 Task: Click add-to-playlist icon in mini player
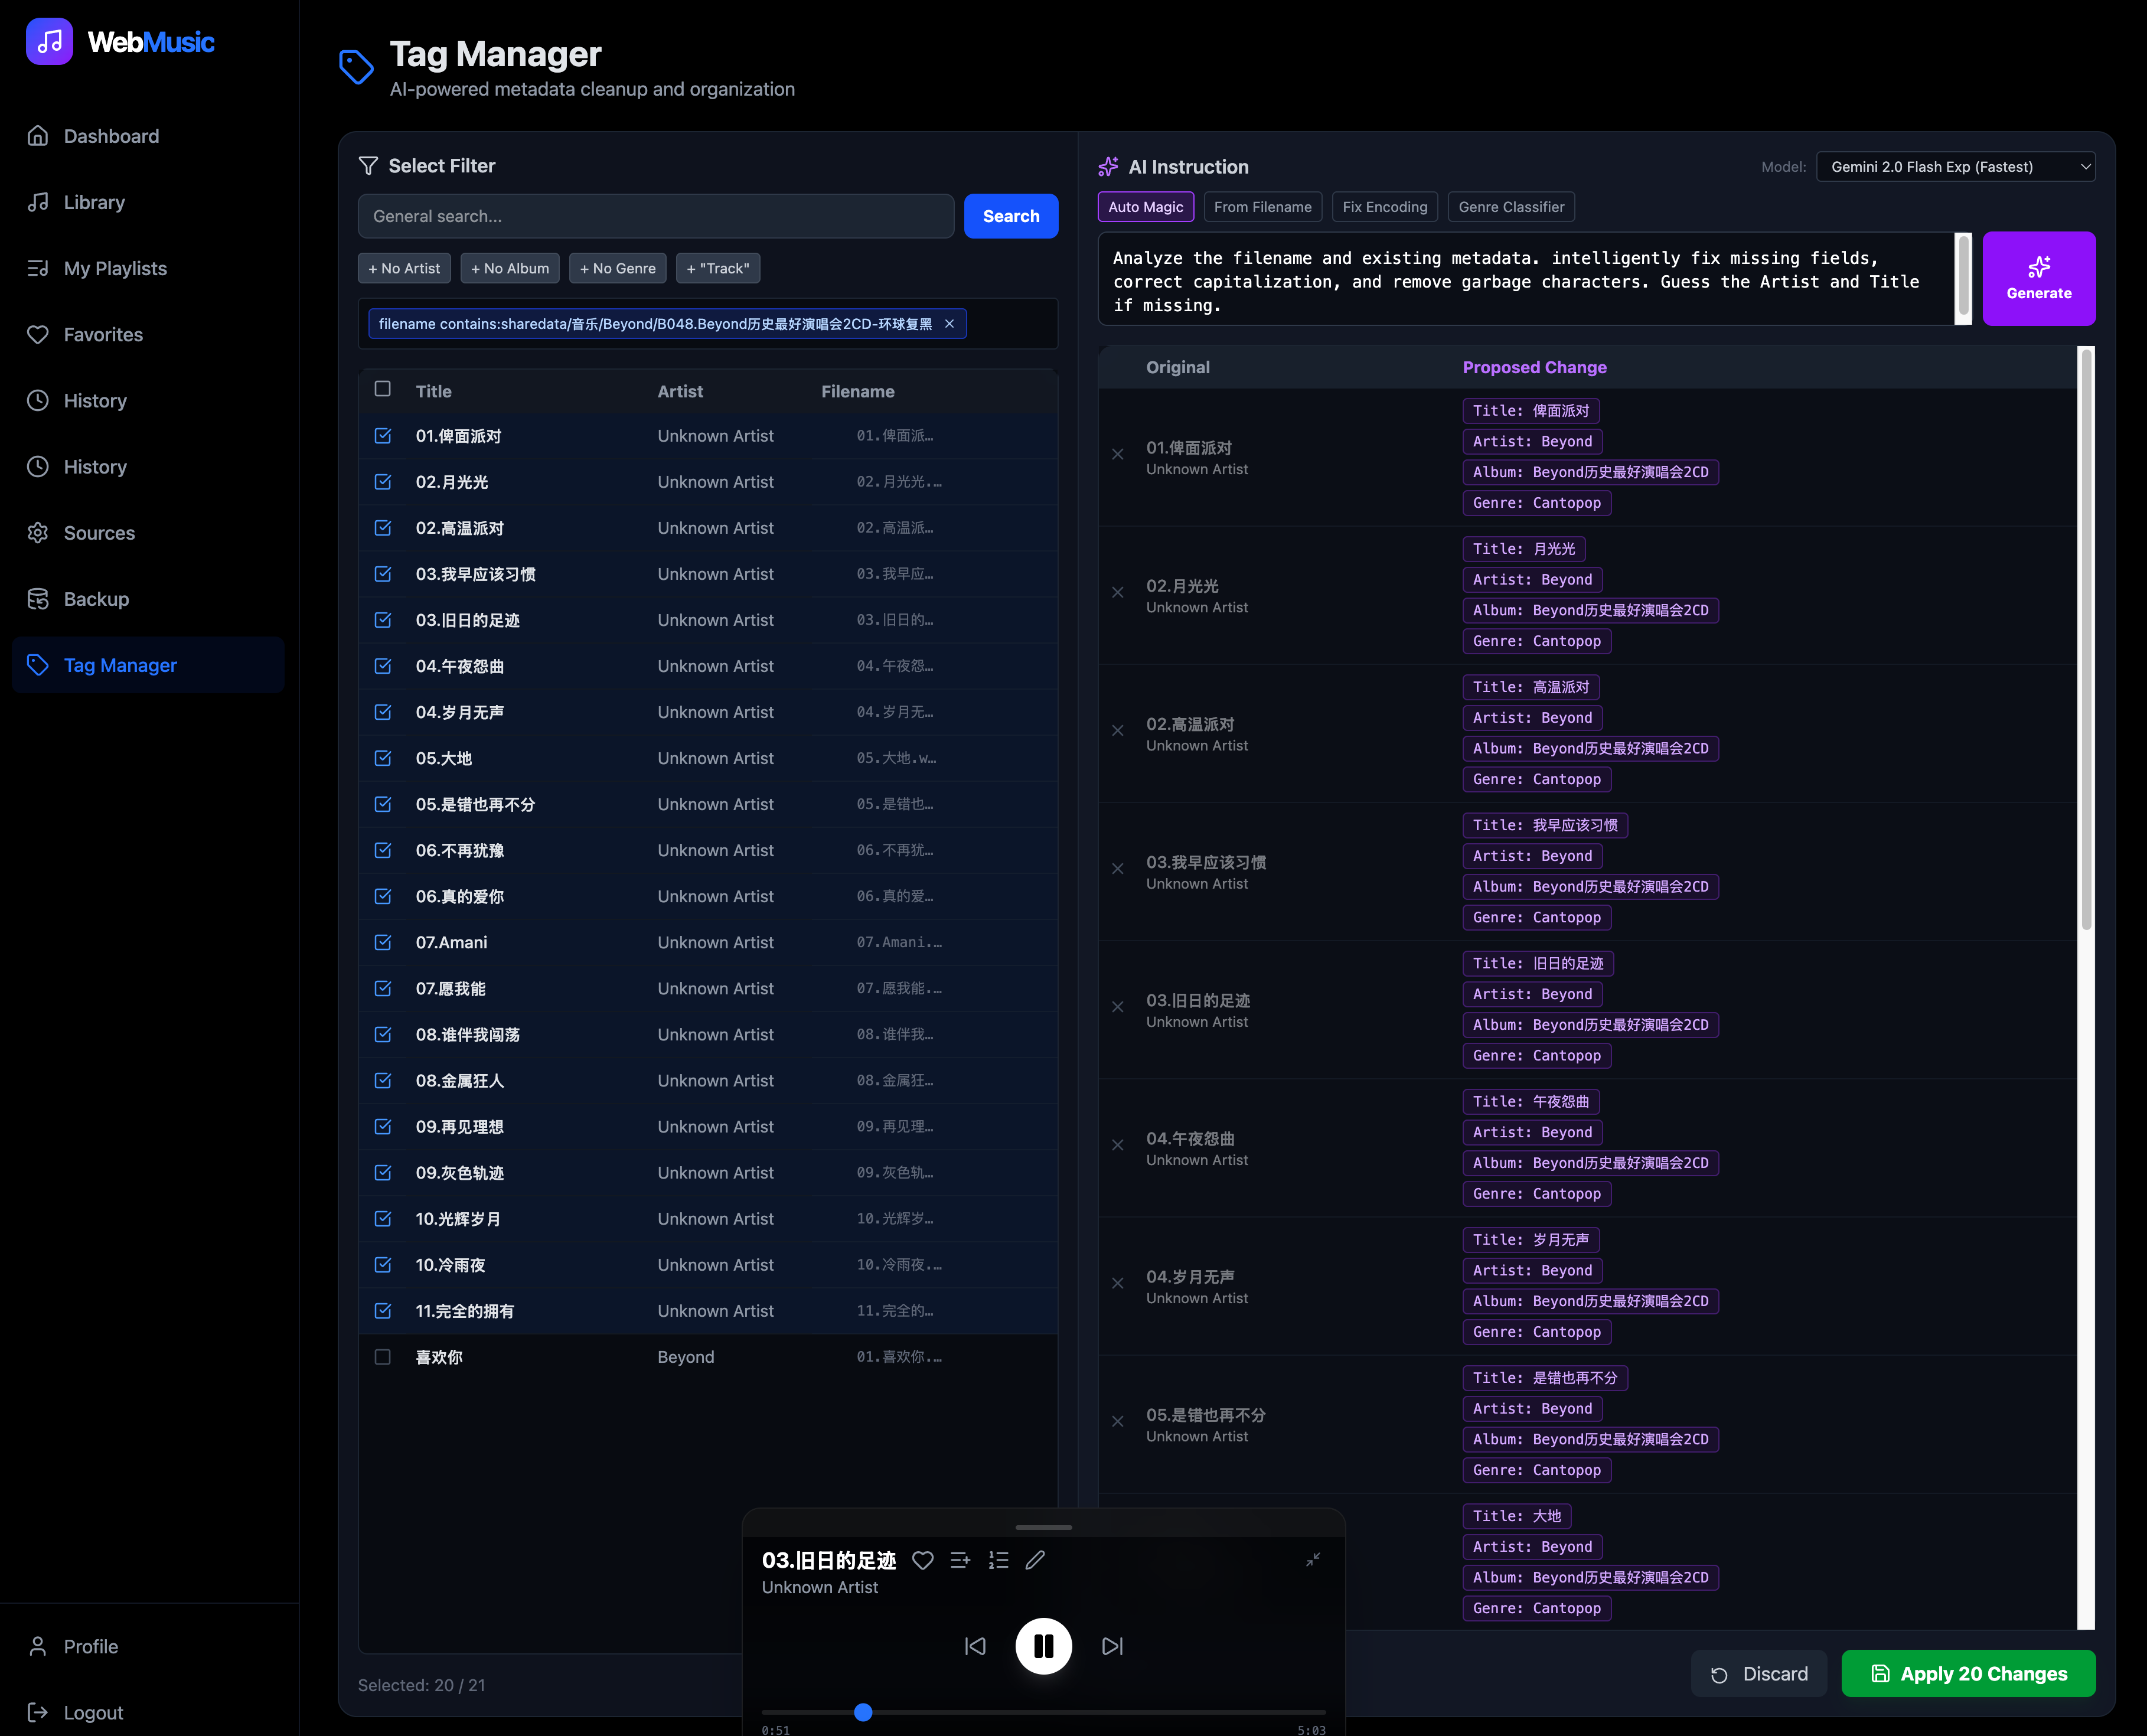(960, 1560)
